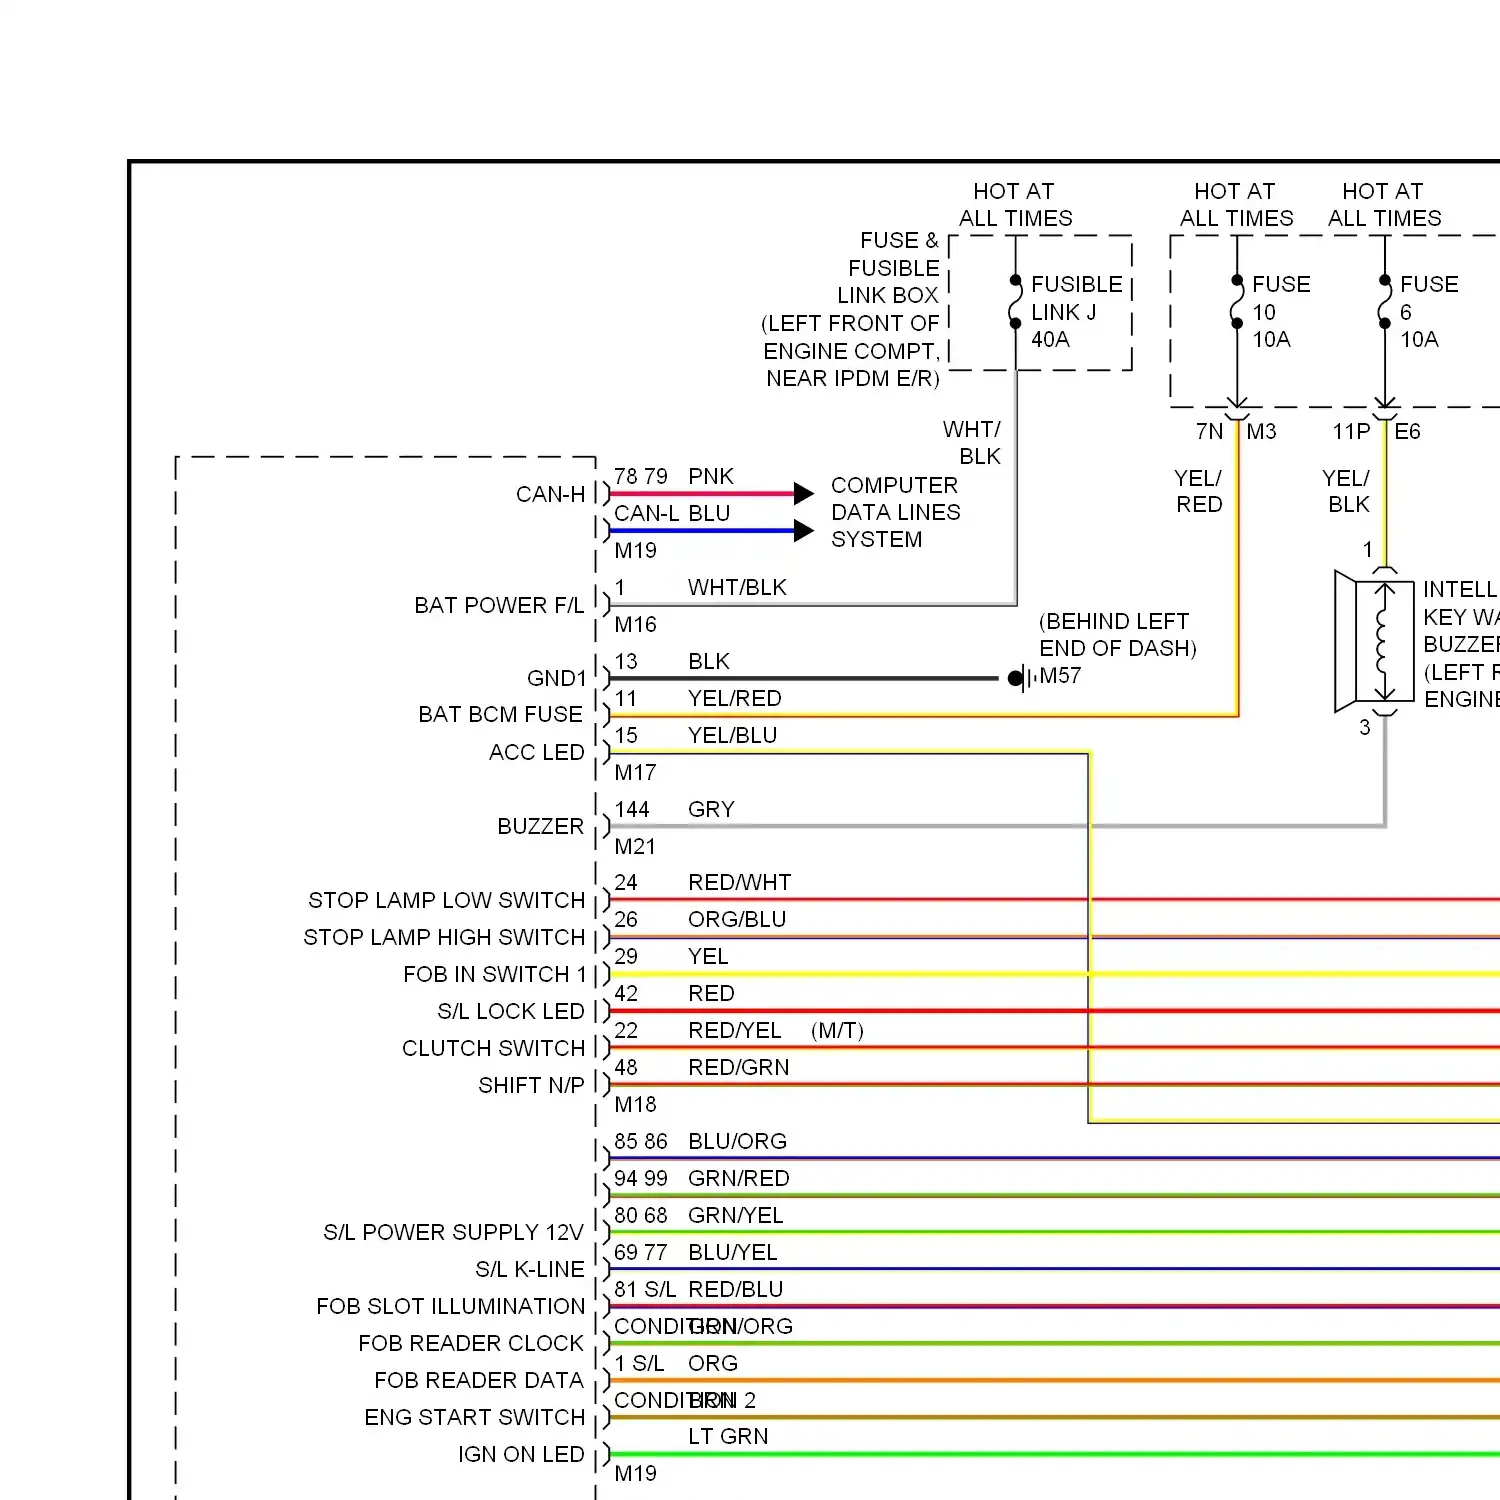Select the CAN-H pin label

[550, 494]
